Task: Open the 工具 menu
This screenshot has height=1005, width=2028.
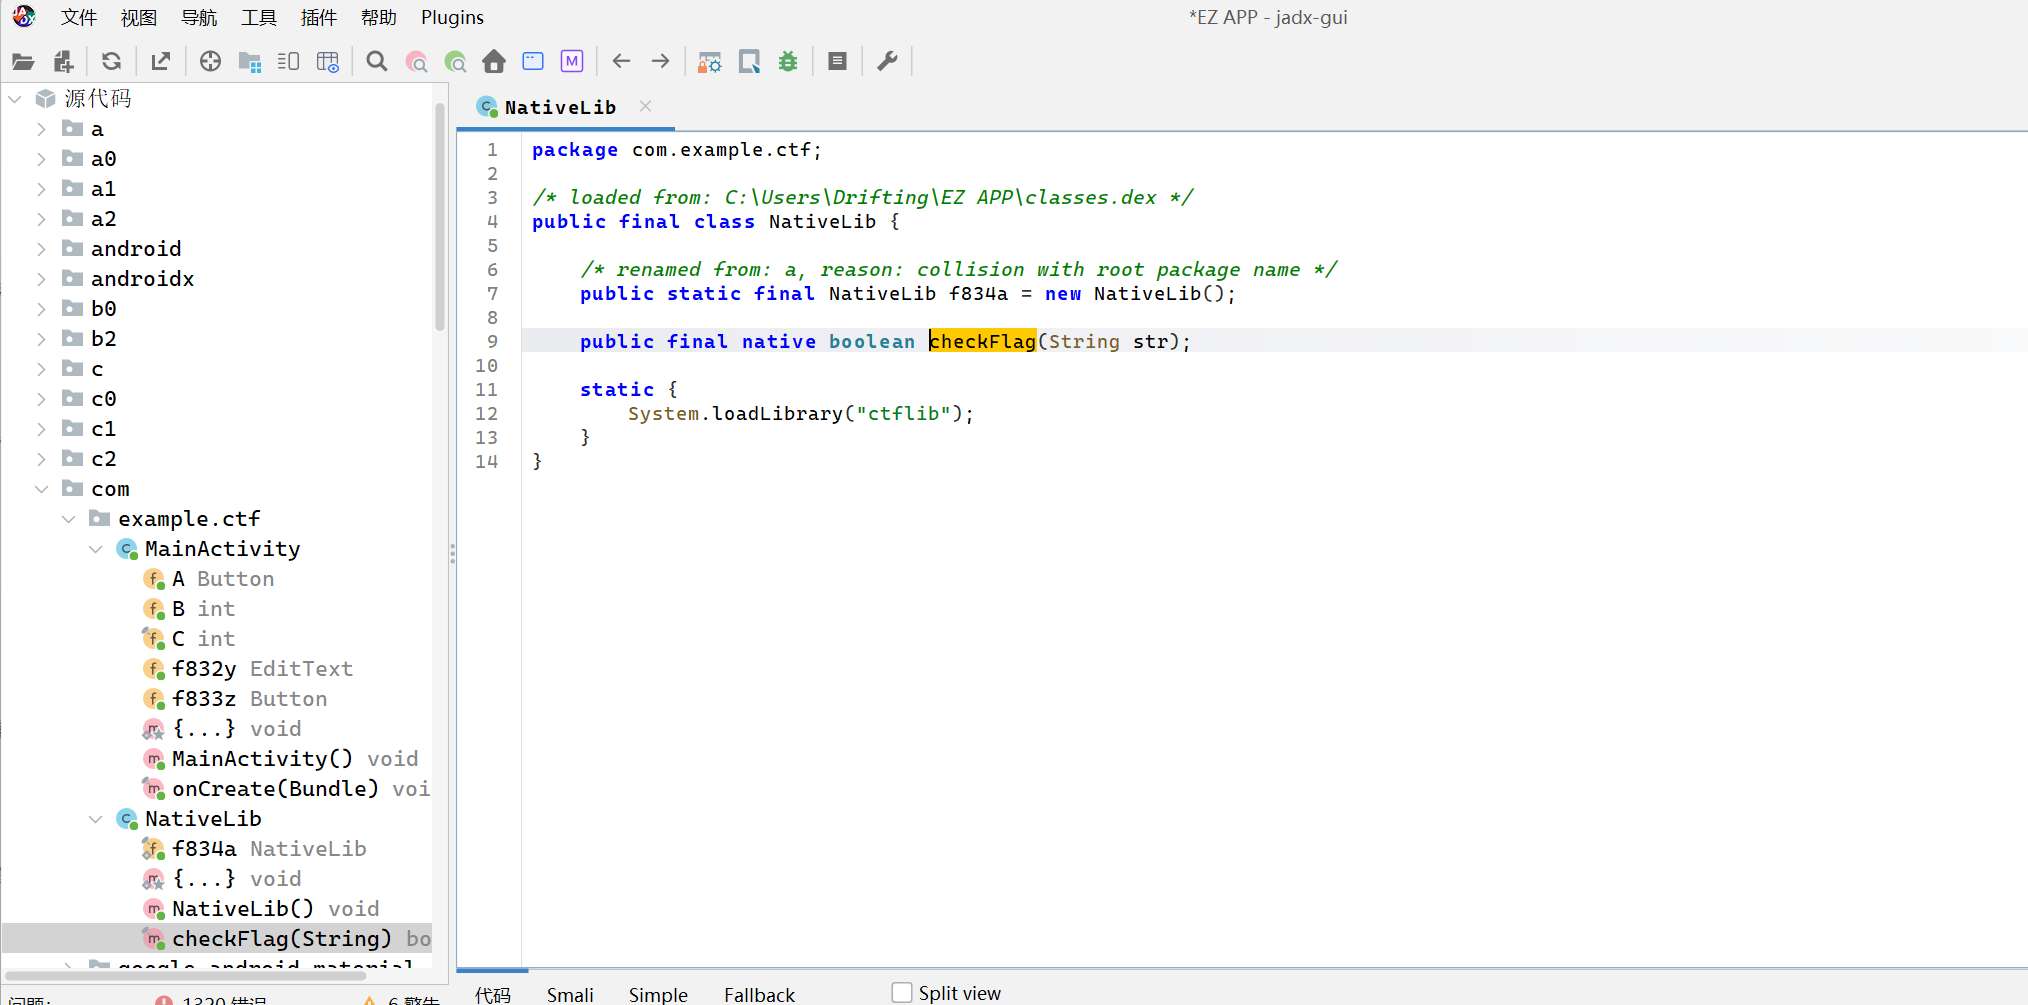Action: pos(258,17)
